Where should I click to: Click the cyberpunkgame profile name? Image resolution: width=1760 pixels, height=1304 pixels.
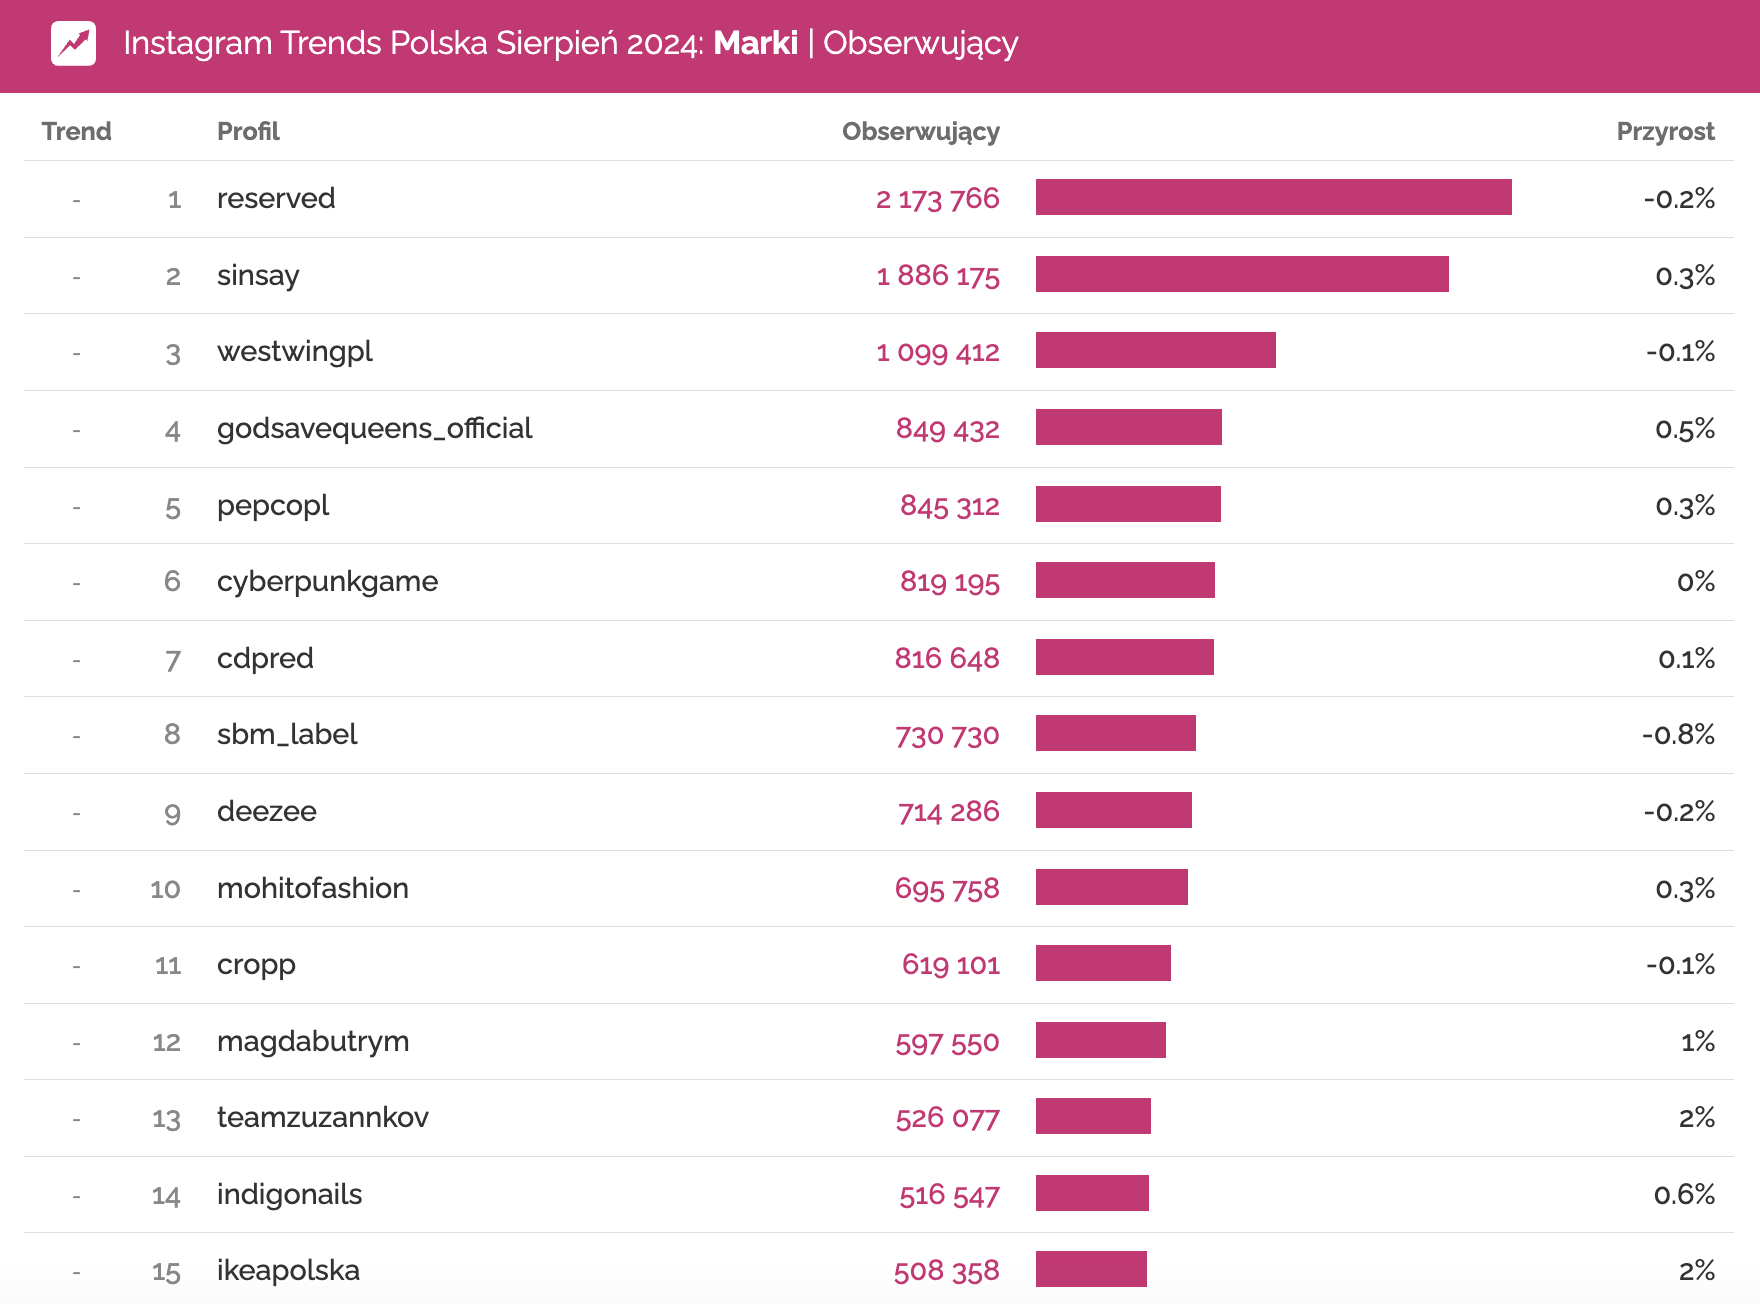pos(327,582)
